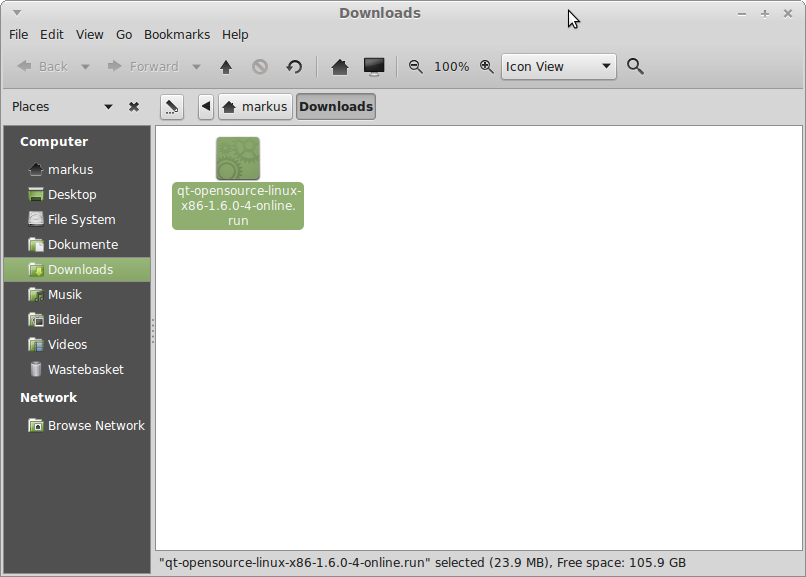Click the markus path bar button
Screen dimensions: 806x577
(x=255, y=107)
